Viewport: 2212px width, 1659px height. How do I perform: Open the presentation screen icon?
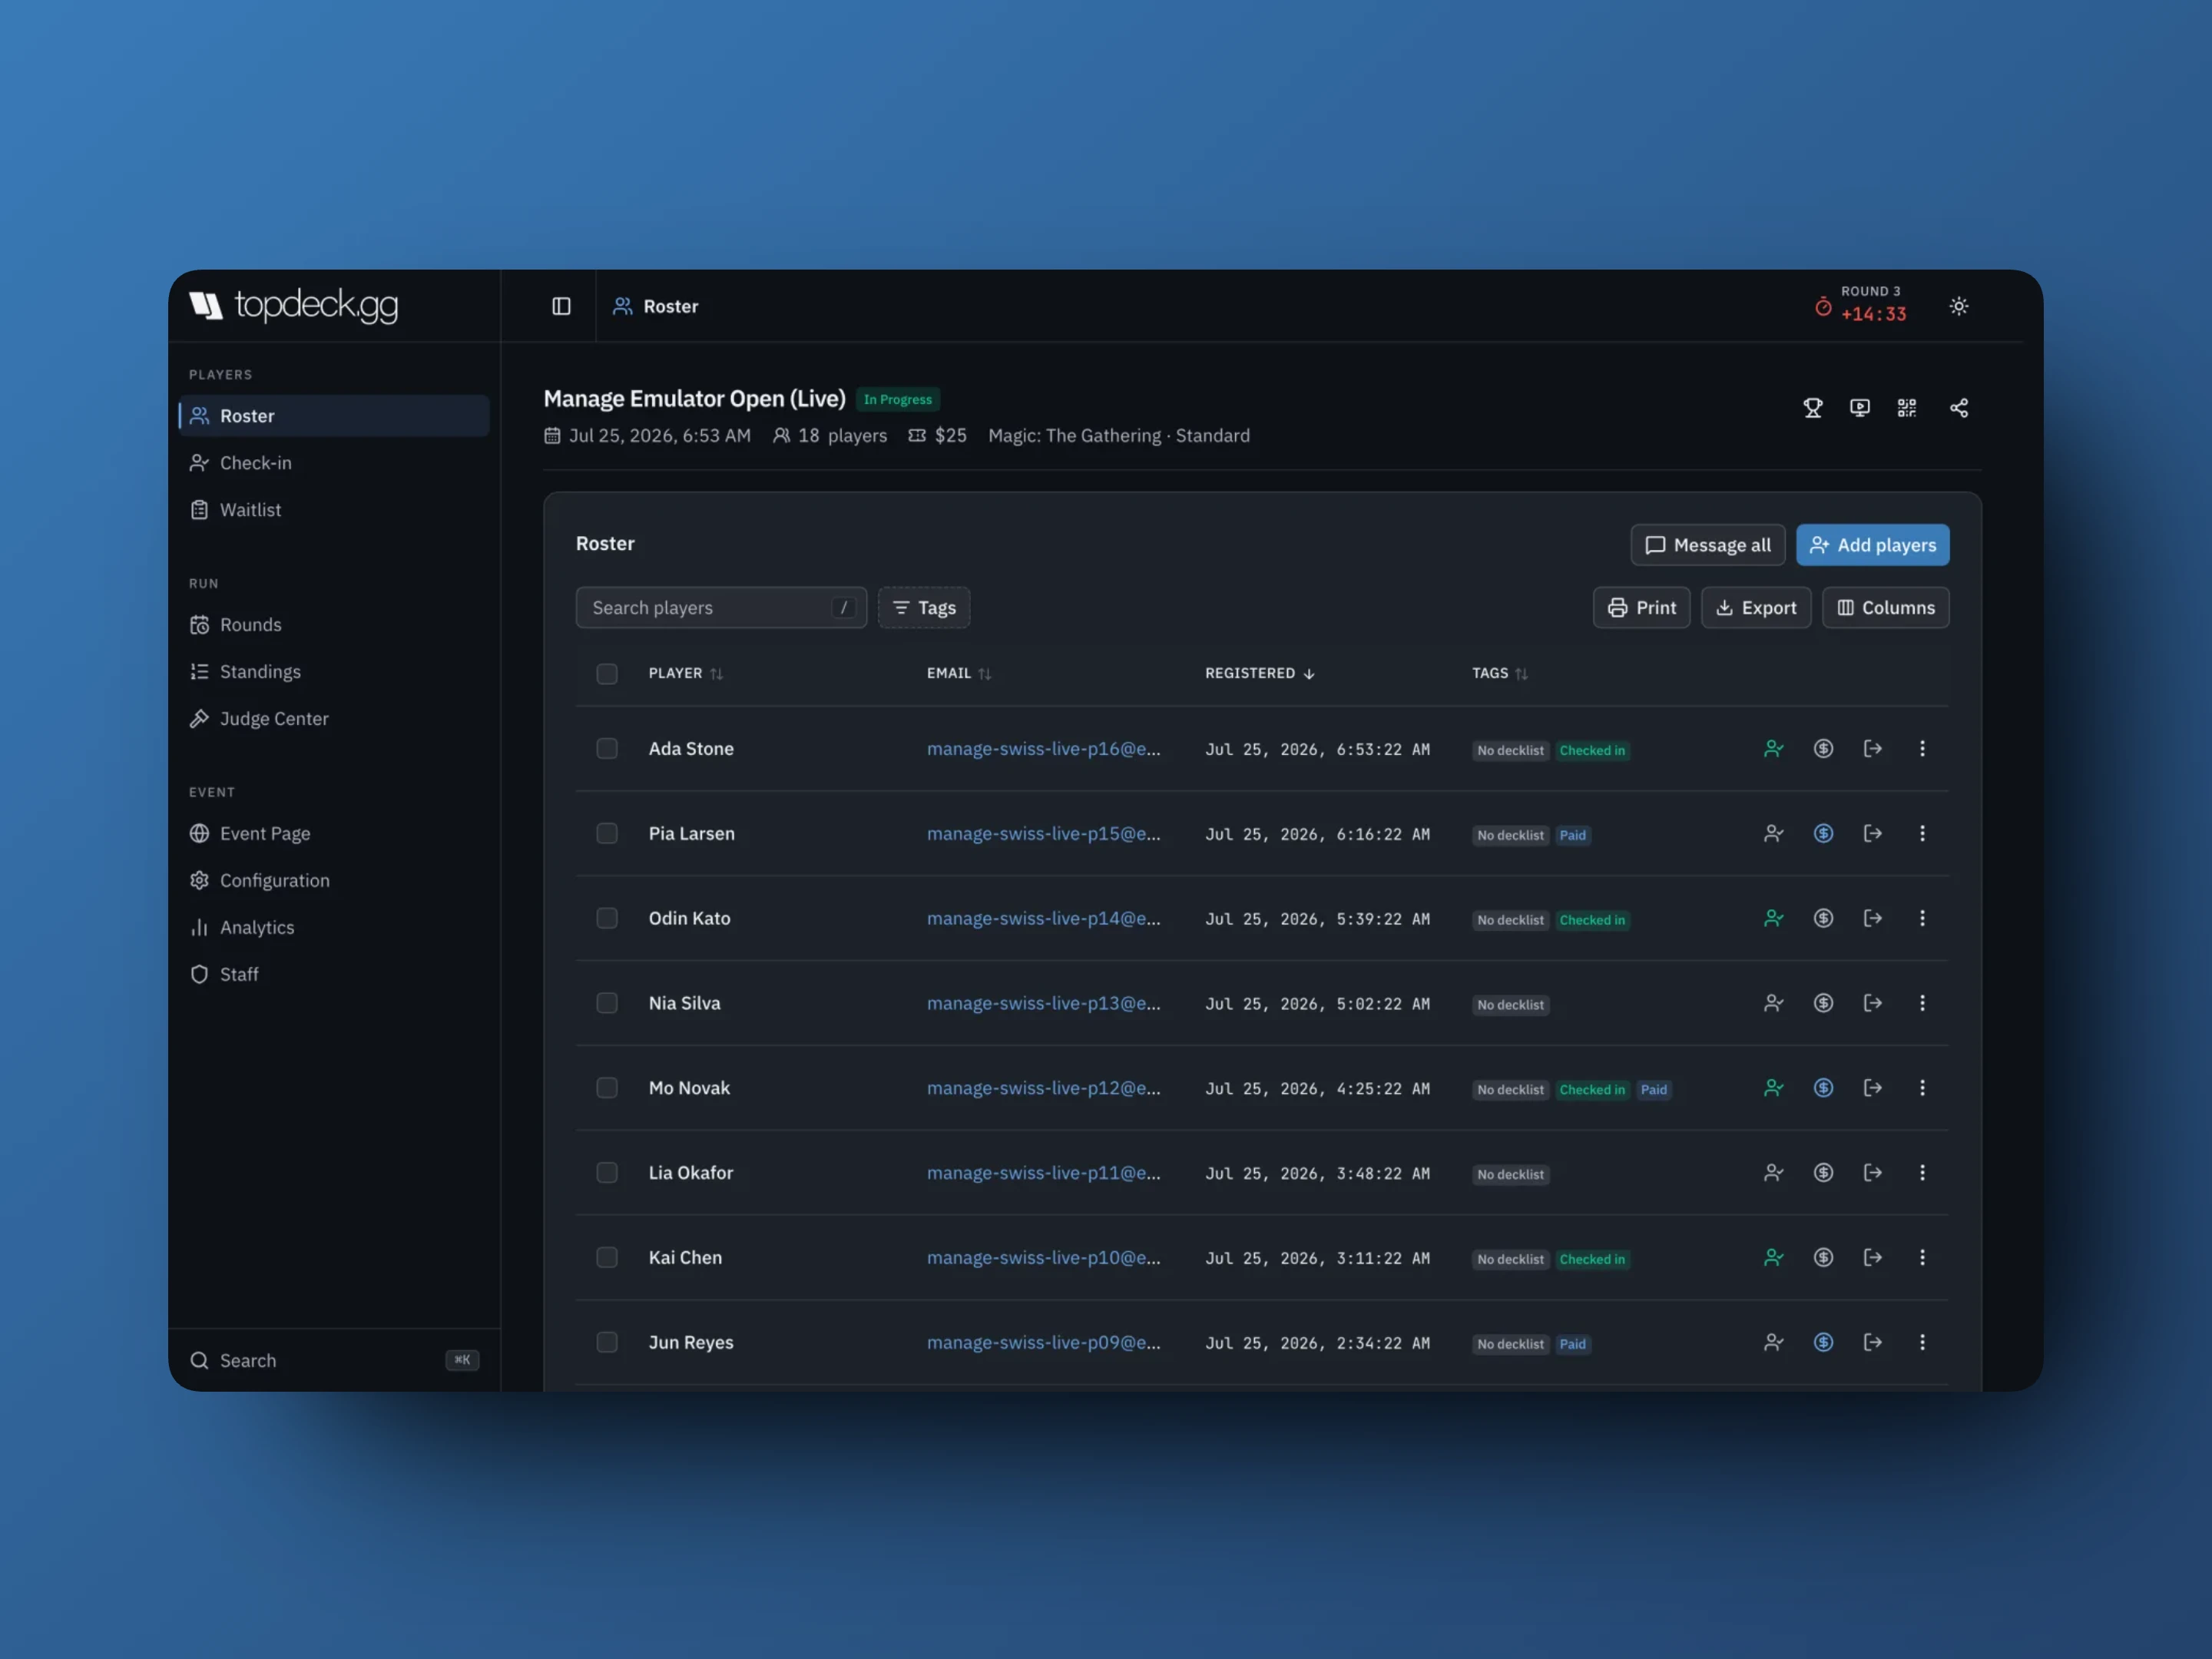click(x=1859, y=408)
